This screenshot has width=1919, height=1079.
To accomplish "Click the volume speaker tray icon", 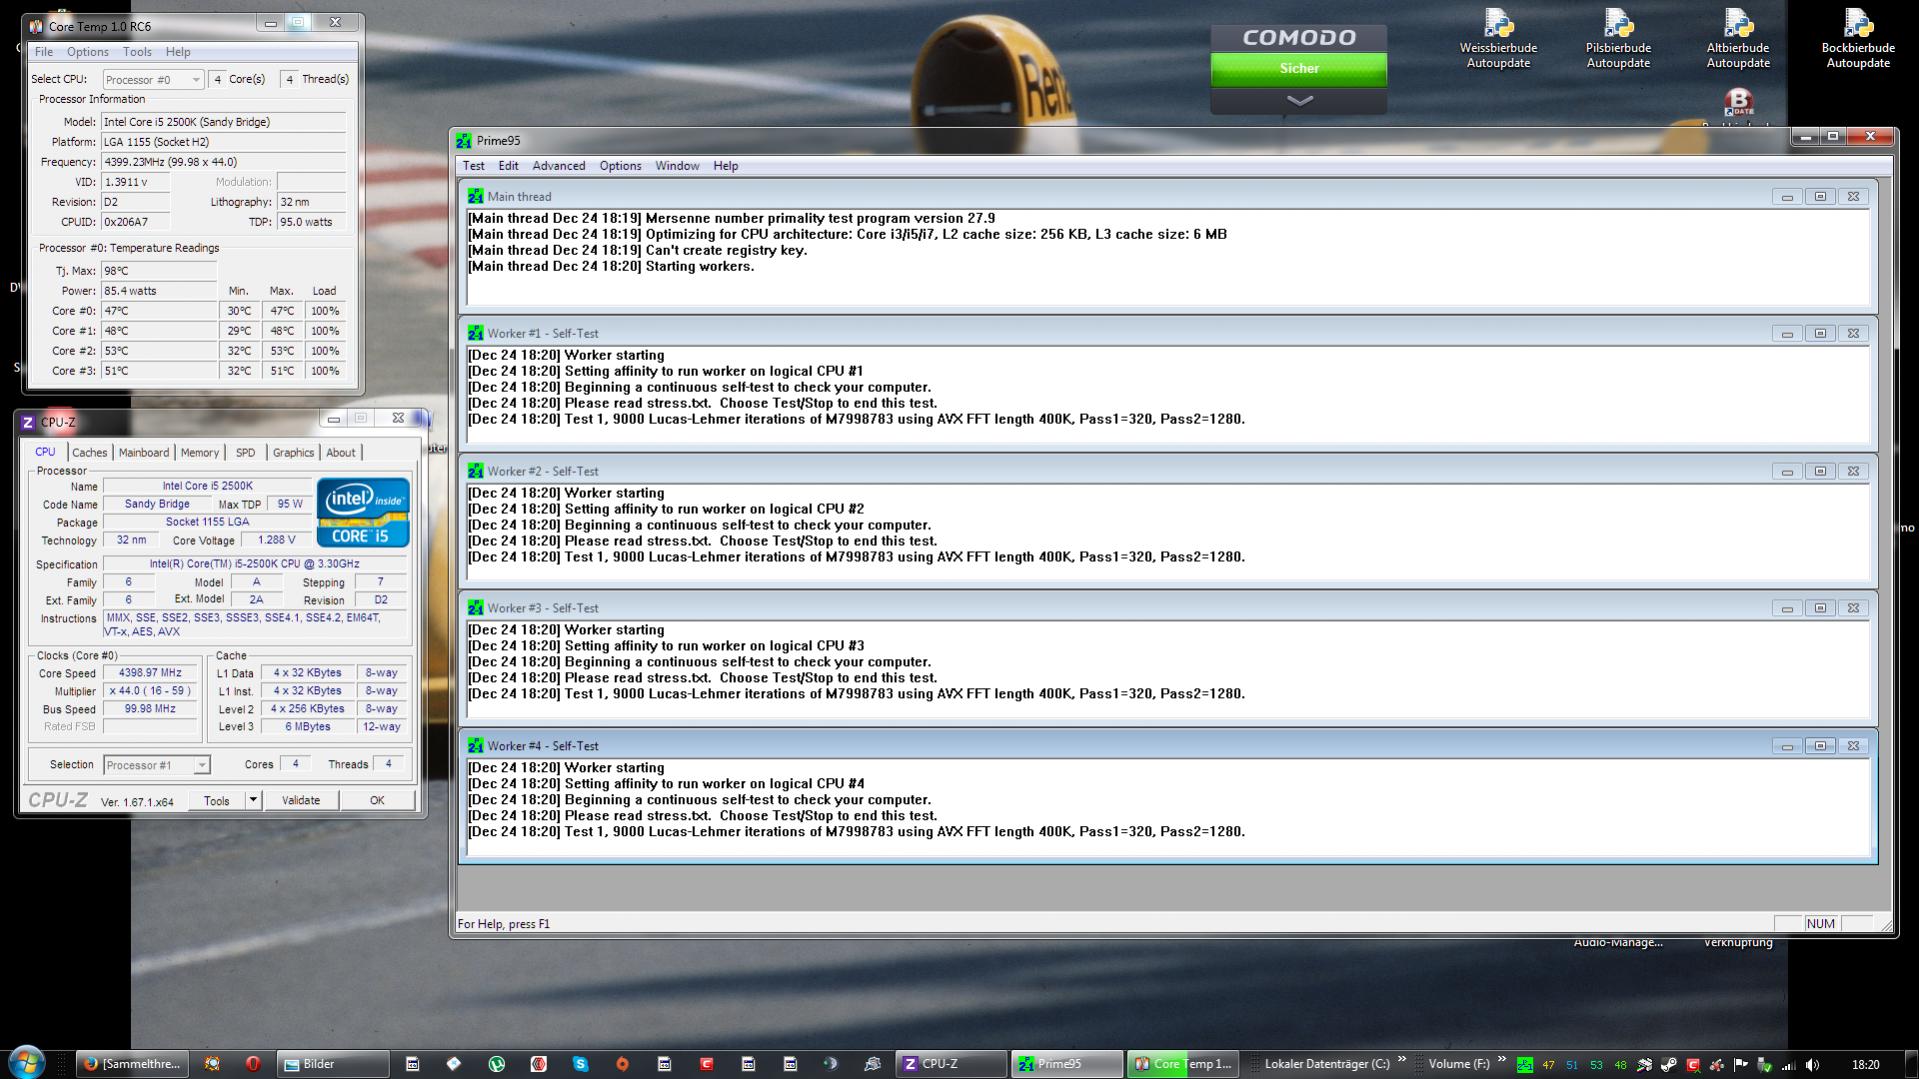I will click(1813, 1065).
